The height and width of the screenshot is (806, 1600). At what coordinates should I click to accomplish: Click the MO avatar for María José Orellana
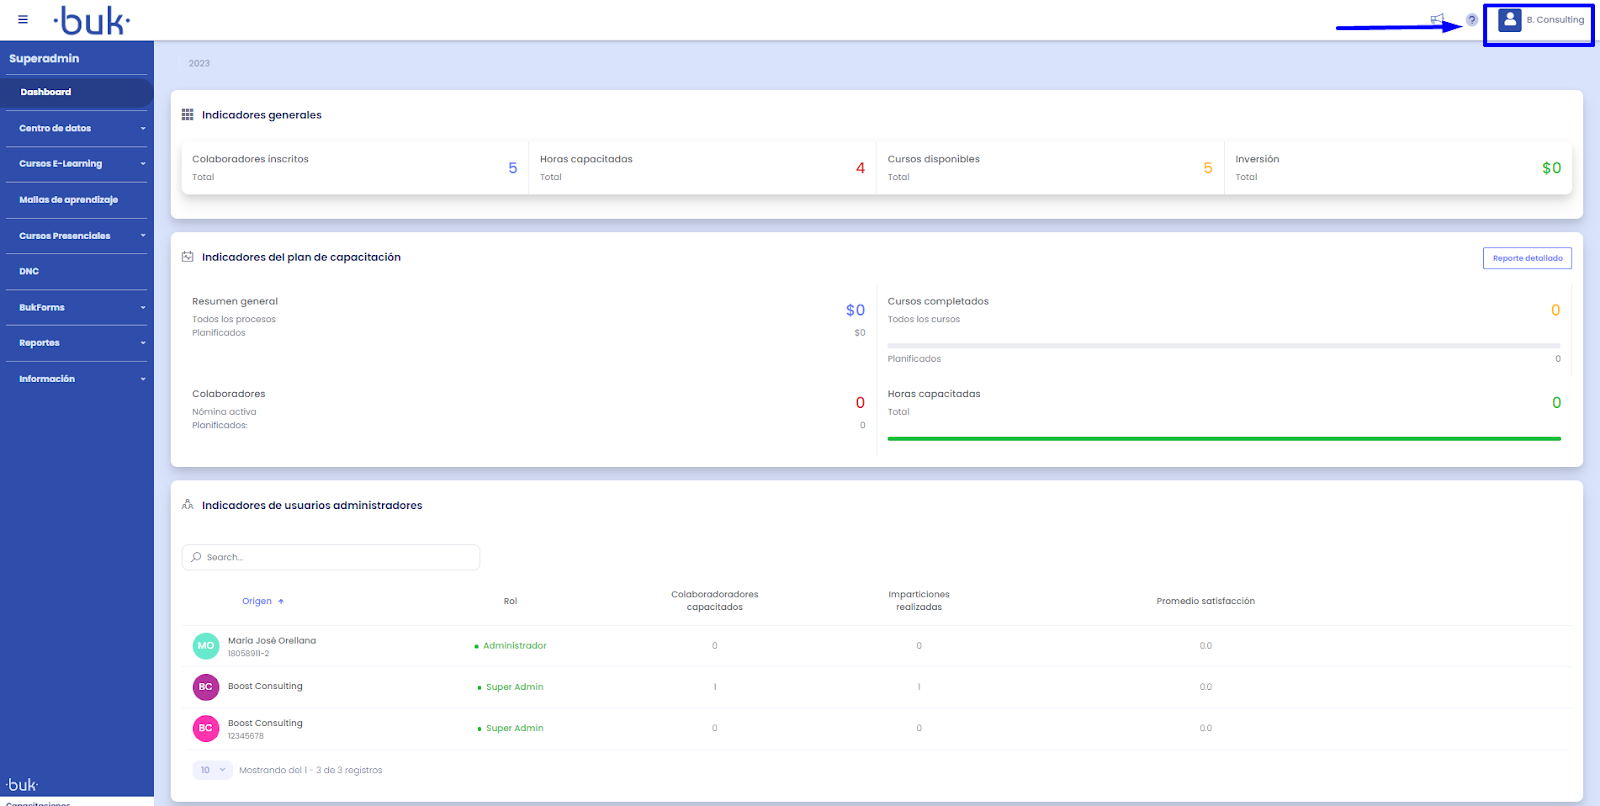click(x=205, y=646)
